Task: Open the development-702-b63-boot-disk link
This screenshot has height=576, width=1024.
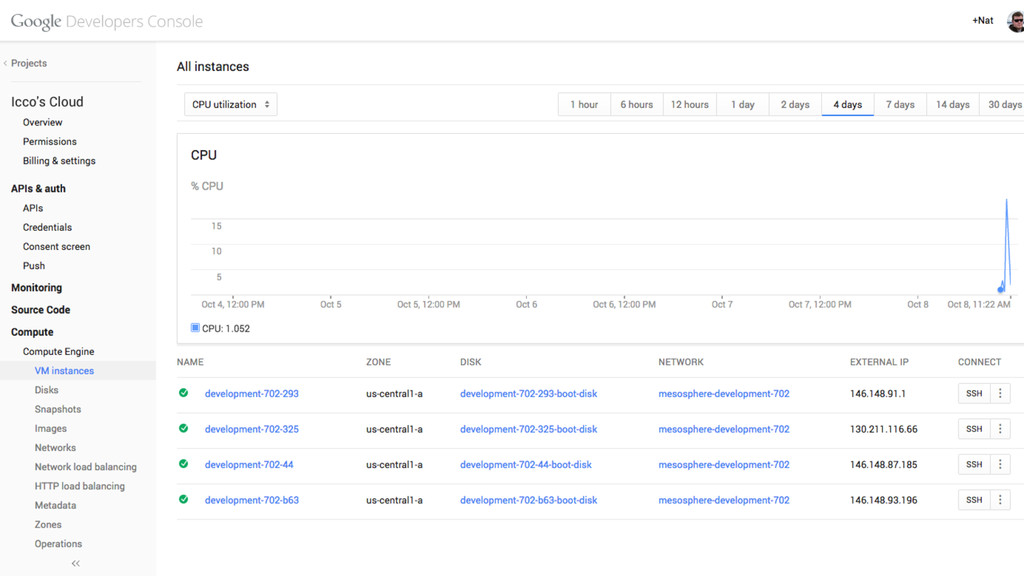Action: 528,500
